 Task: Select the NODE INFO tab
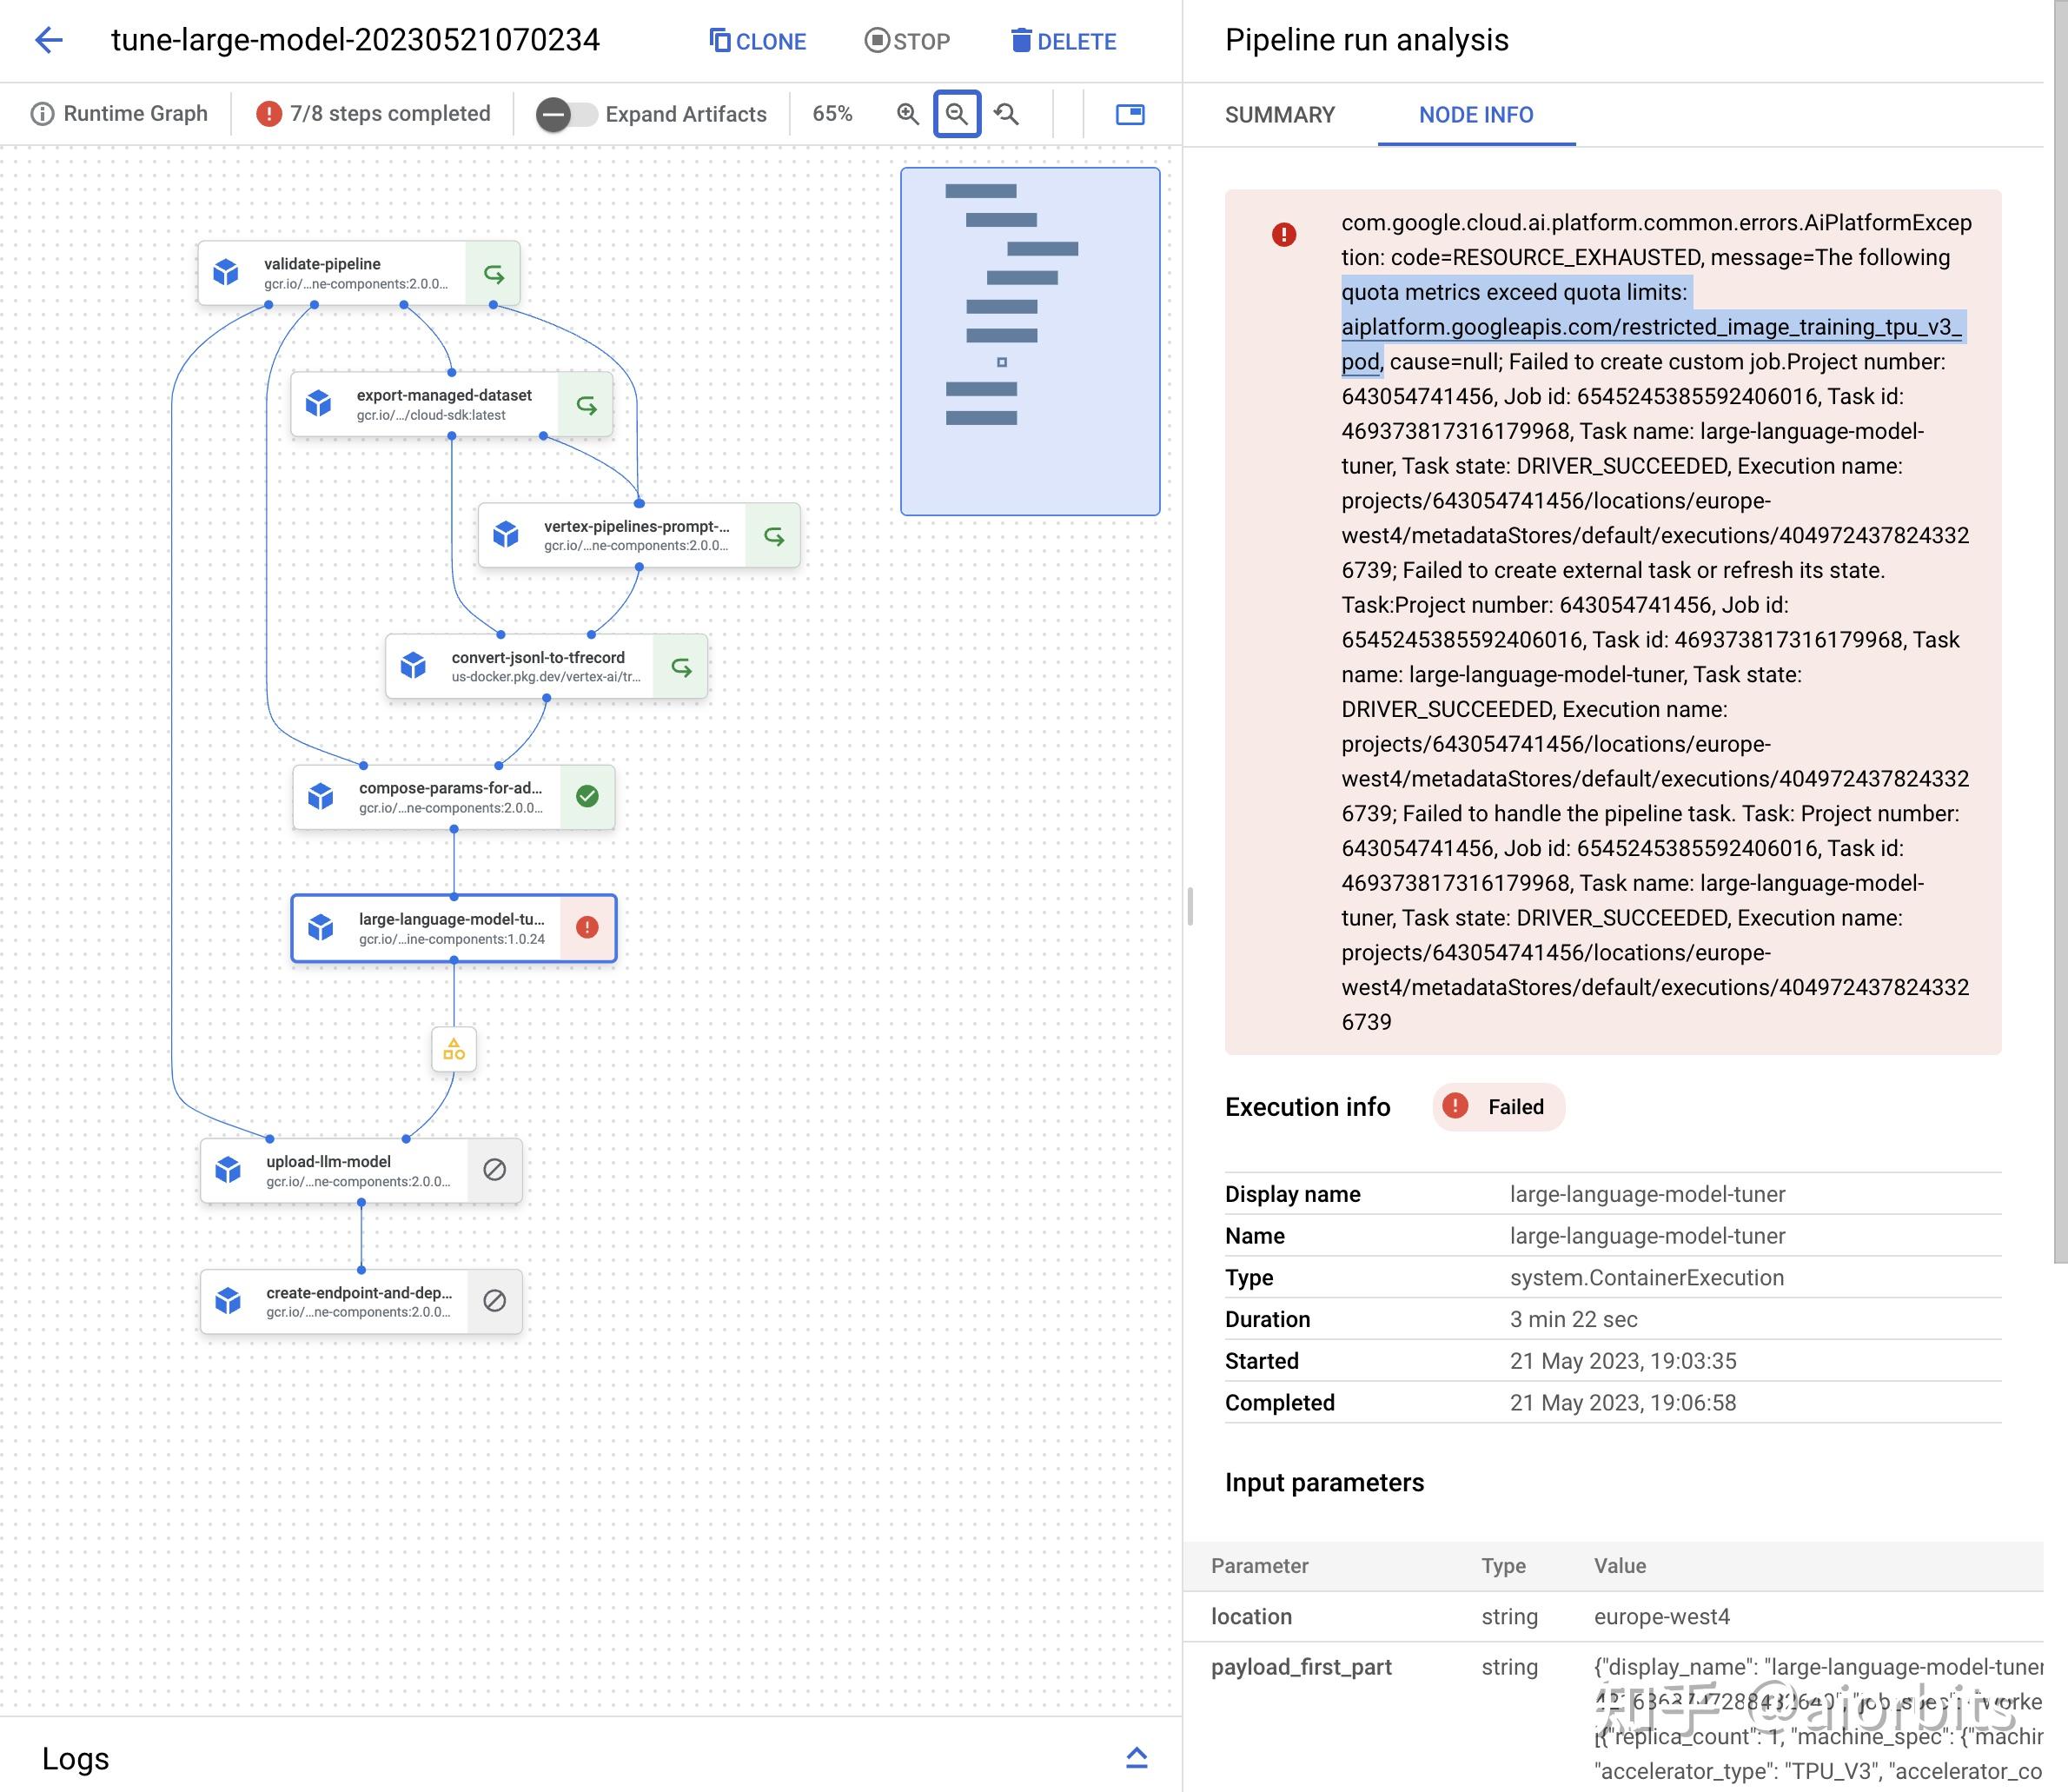[1475, 115]
